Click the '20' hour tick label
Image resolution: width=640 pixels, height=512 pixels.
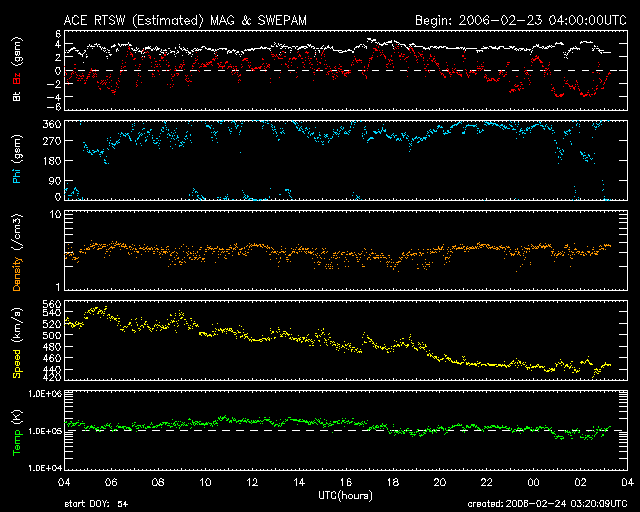click(x=440, y=482)
